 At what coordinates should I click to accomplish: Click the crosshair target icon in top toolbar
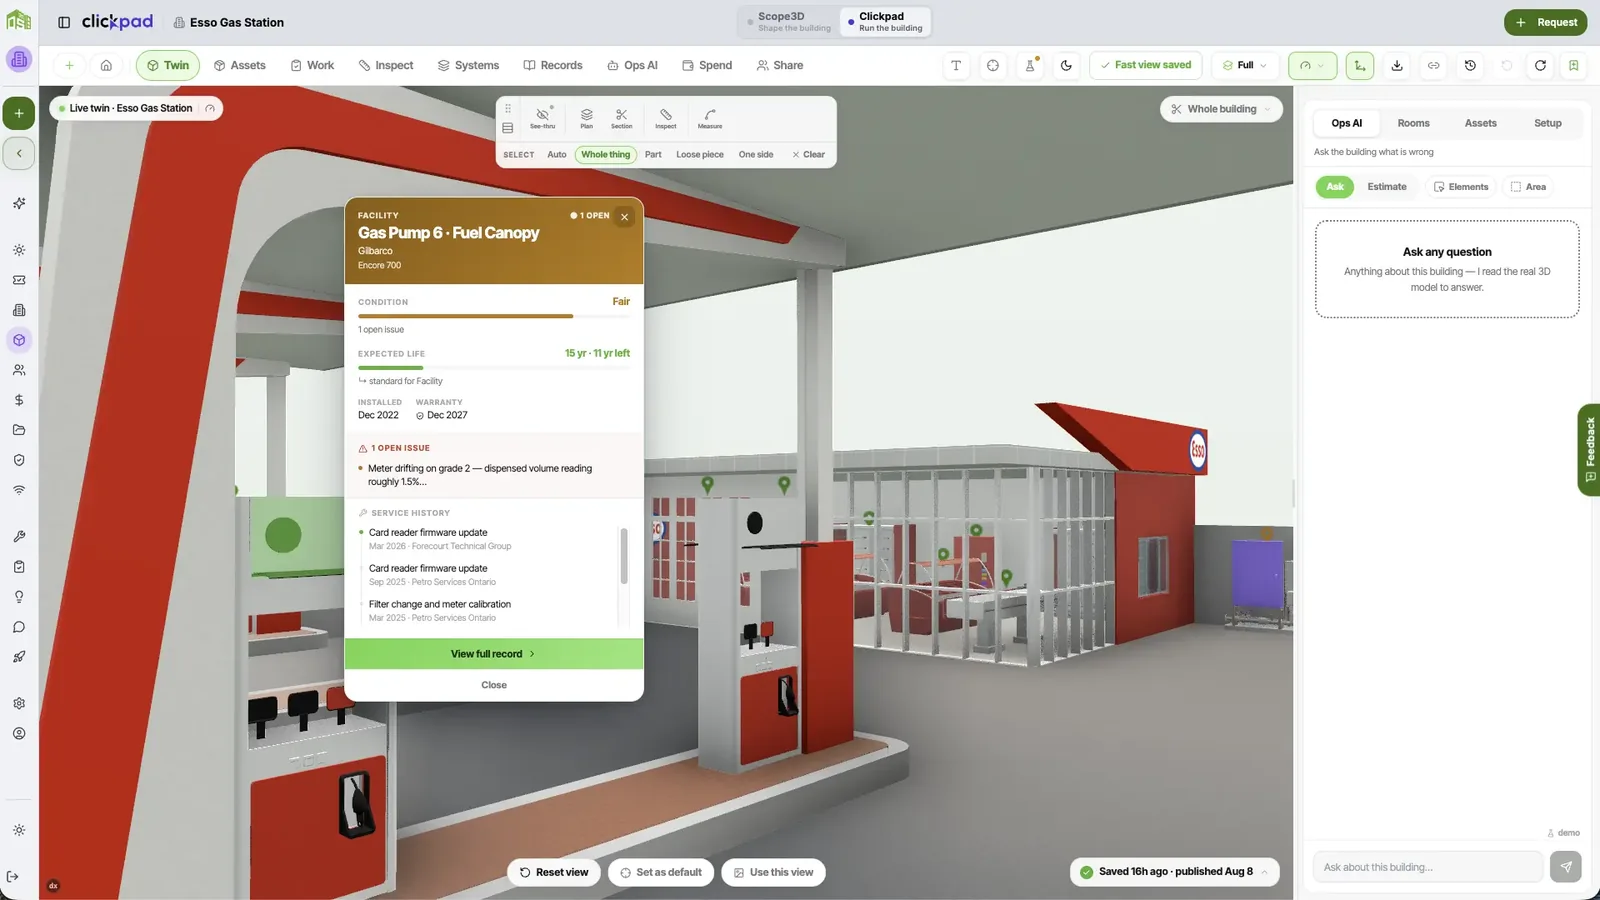click(993, 65)
